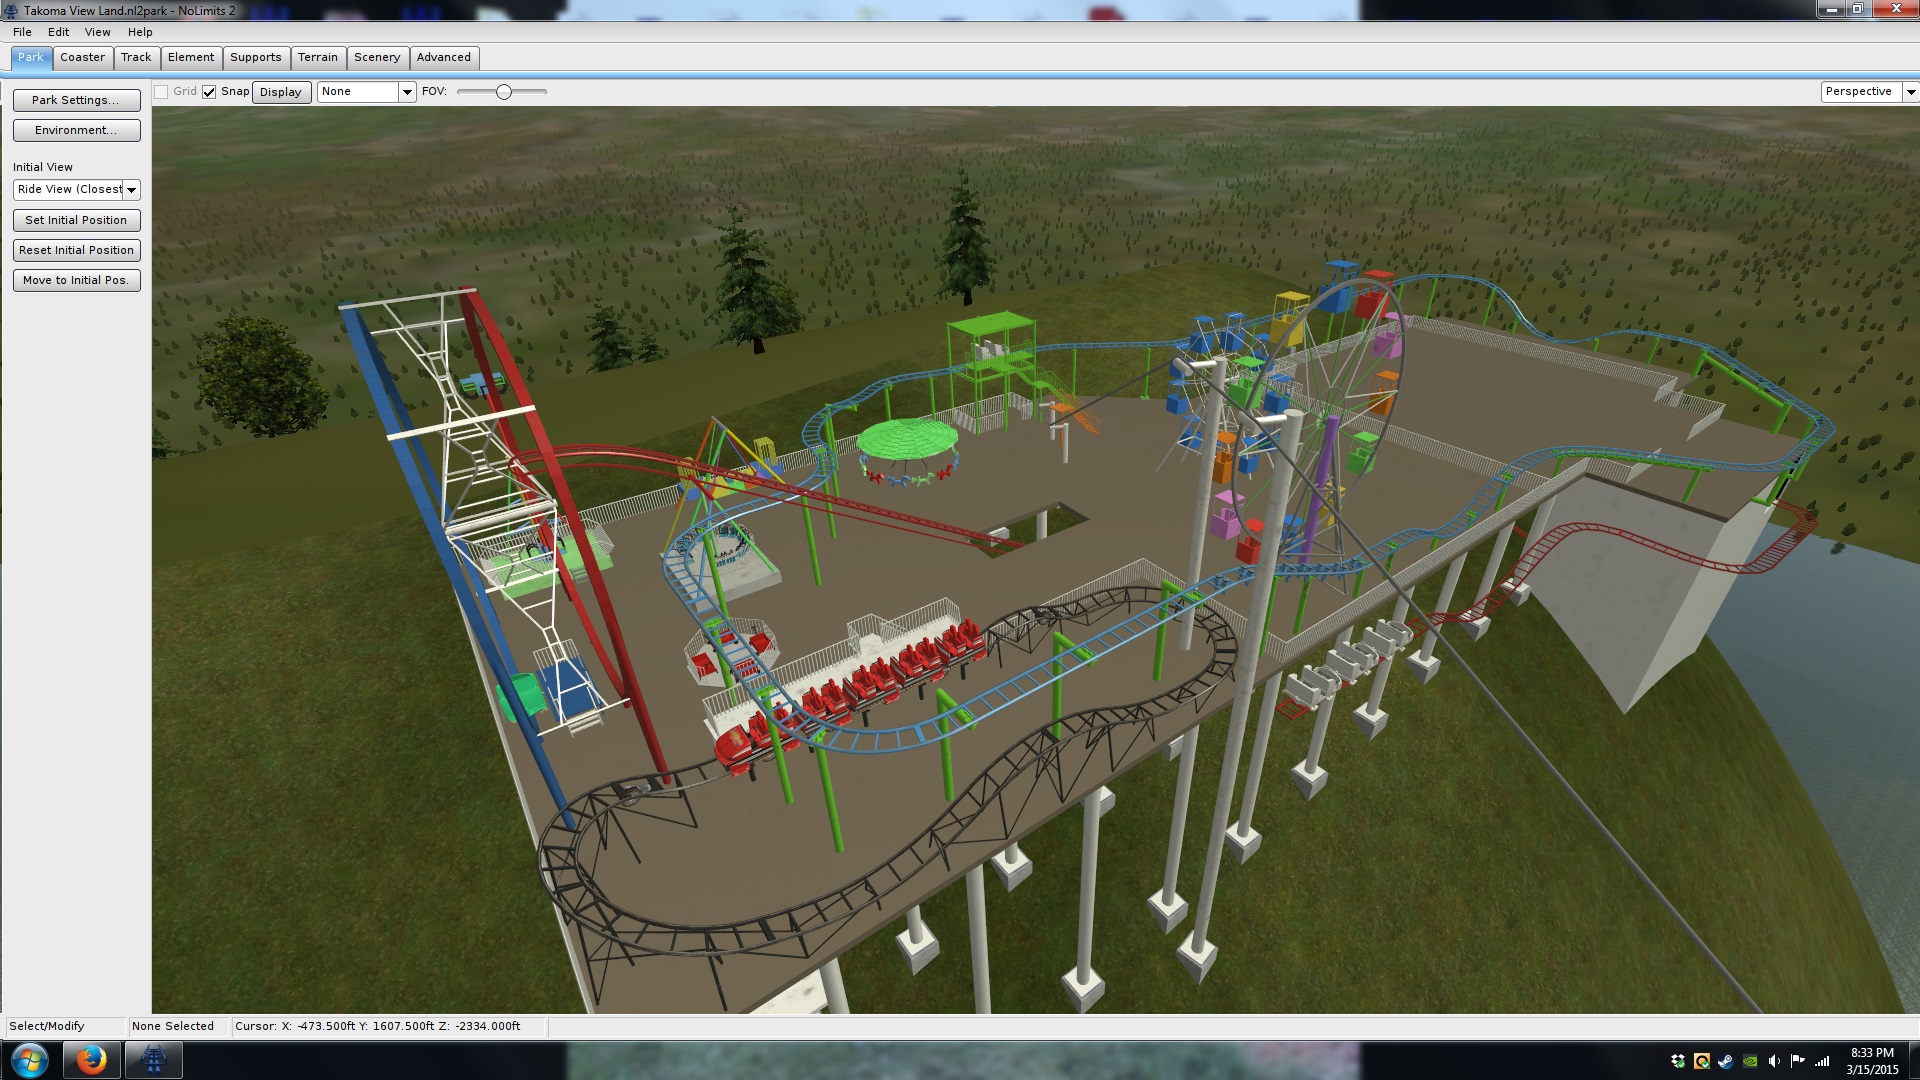Open the NVIDIA tray icon
1920x1080 pixels.
coord(1750,1061)
